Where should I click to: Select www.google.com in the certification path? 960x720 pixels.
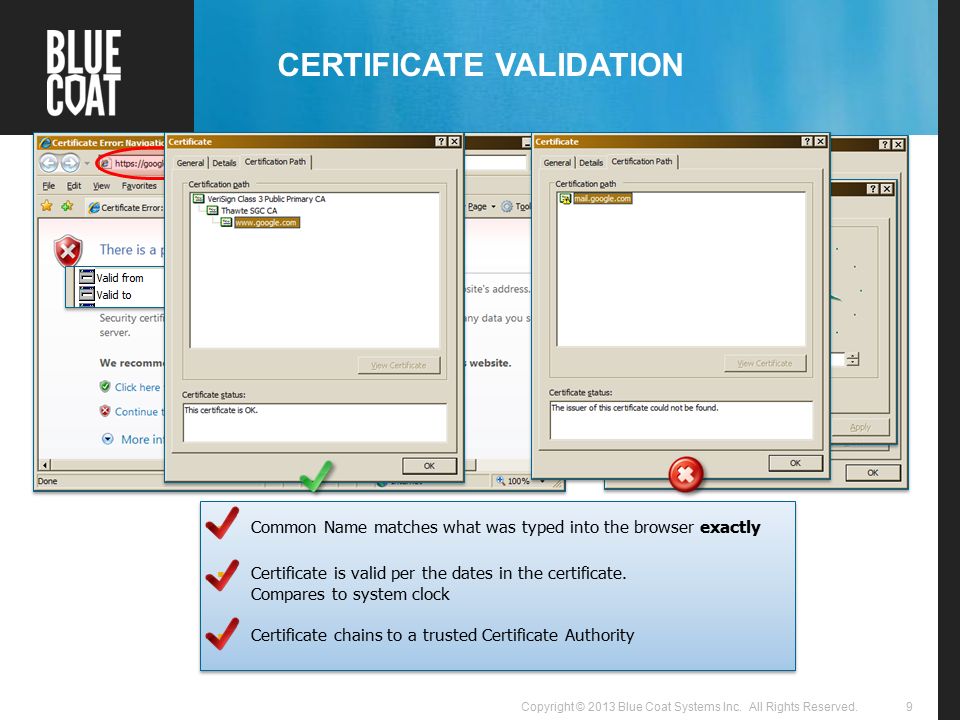click(267, 222)
